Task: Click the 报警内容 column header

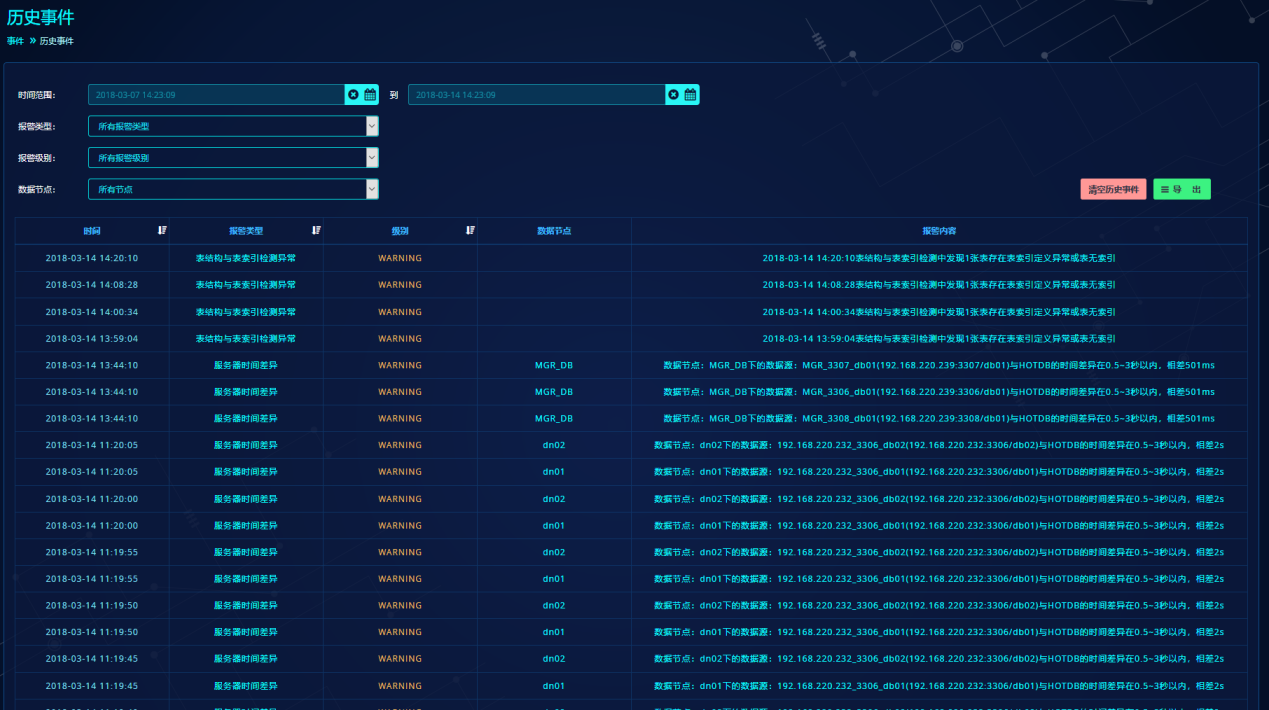Action: pyautogui.click(x=939, y=231)
